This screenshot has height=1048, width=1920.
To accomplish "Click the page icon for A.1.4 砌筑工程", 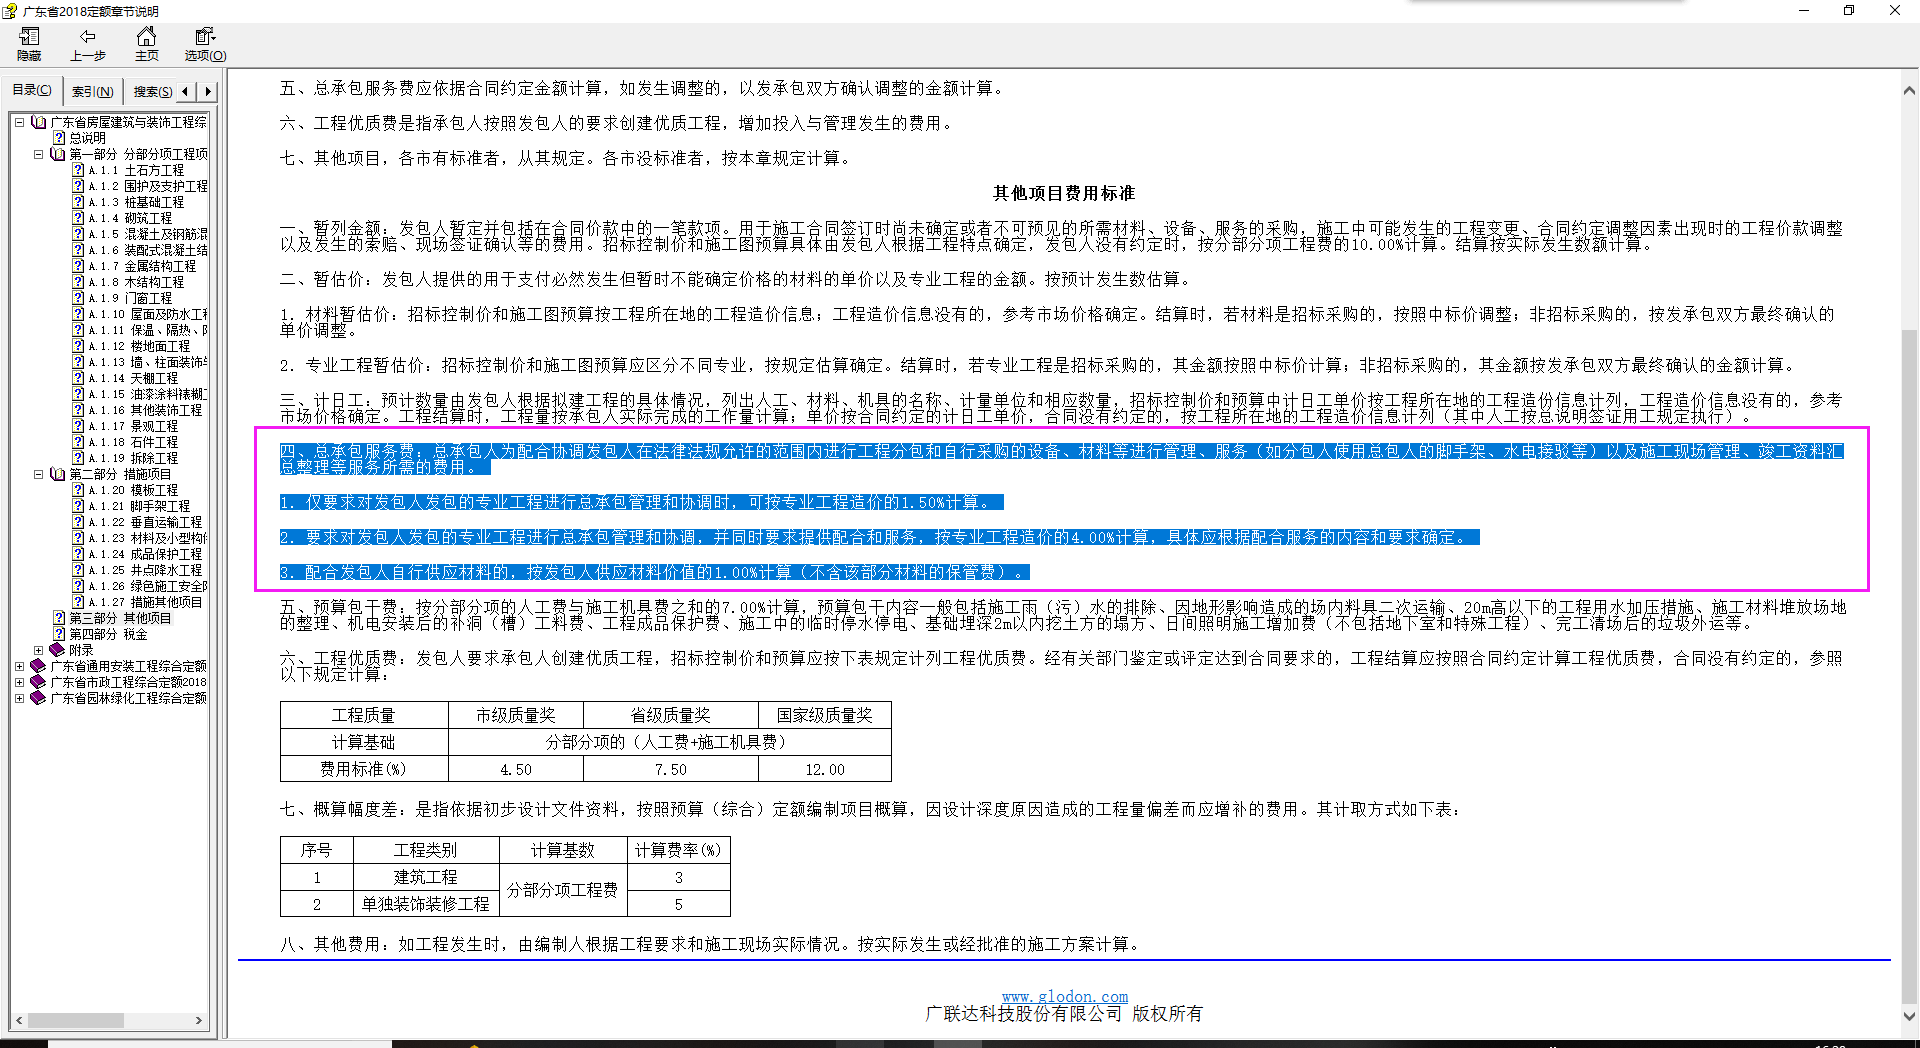I will point(78,218).
